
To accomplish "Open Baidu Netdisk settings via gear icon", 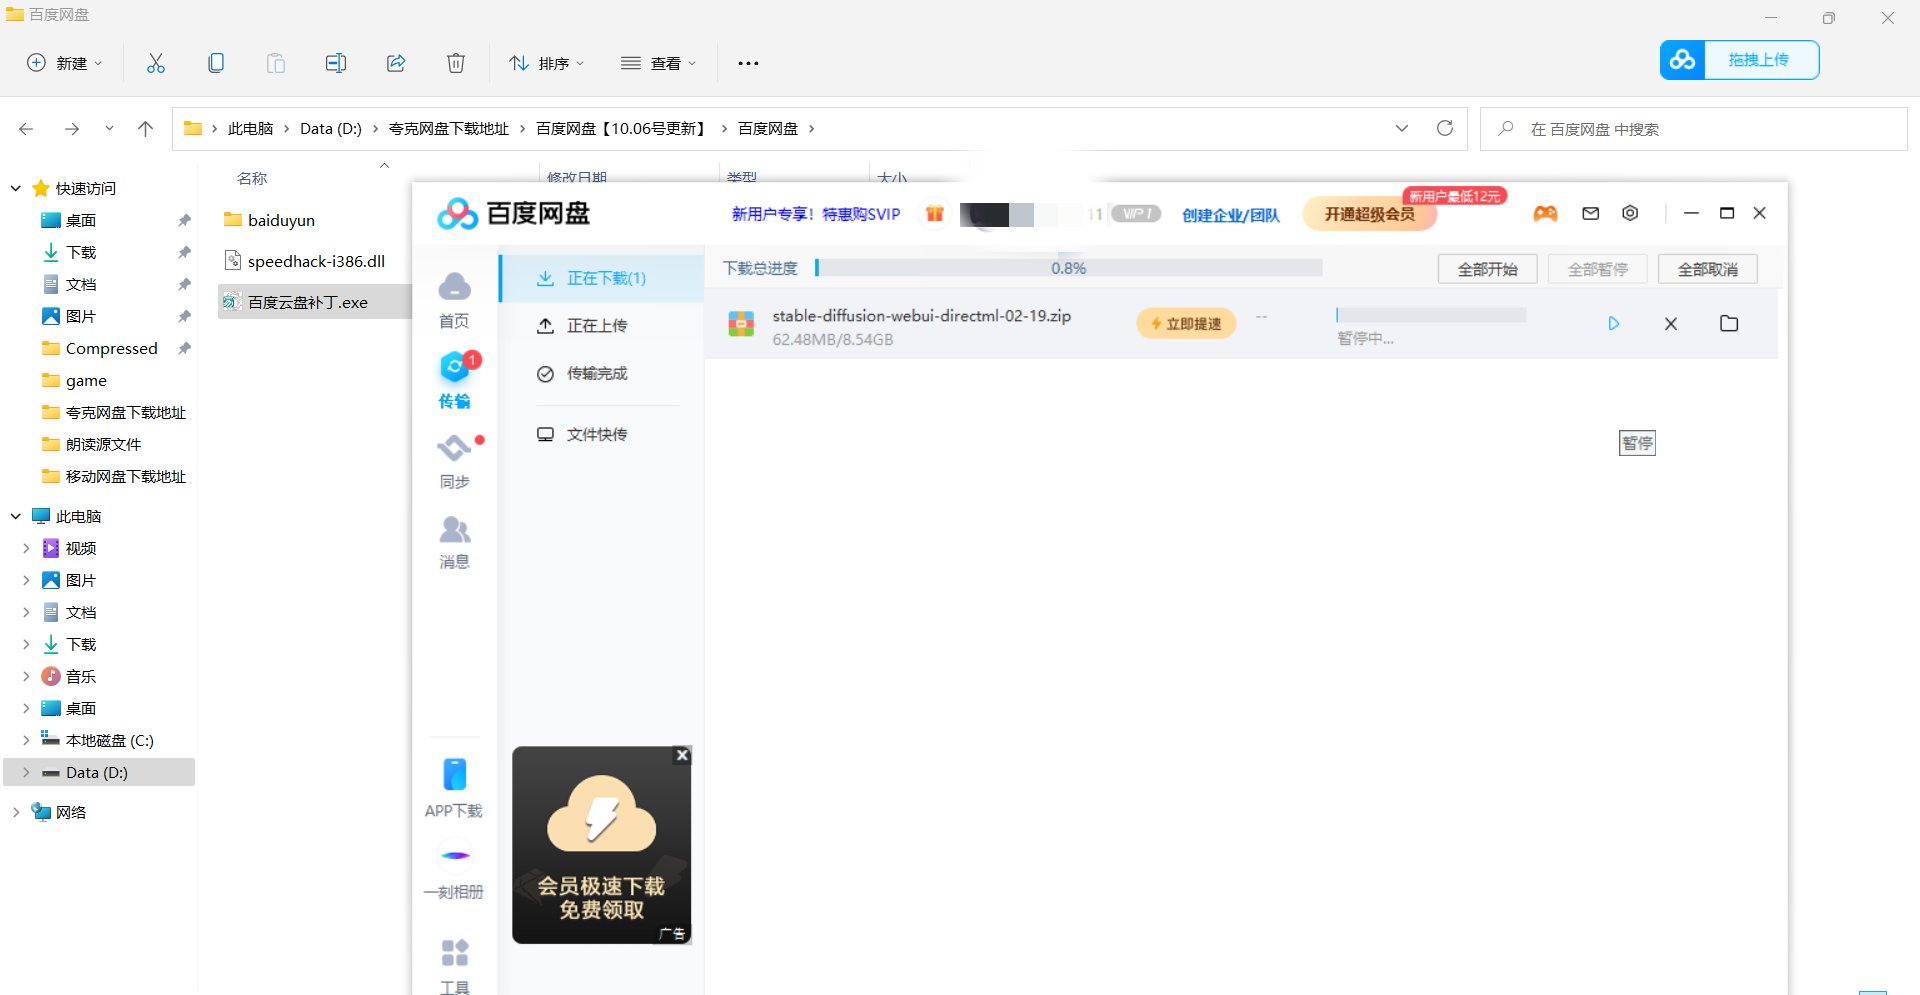I will (1630, 213).
